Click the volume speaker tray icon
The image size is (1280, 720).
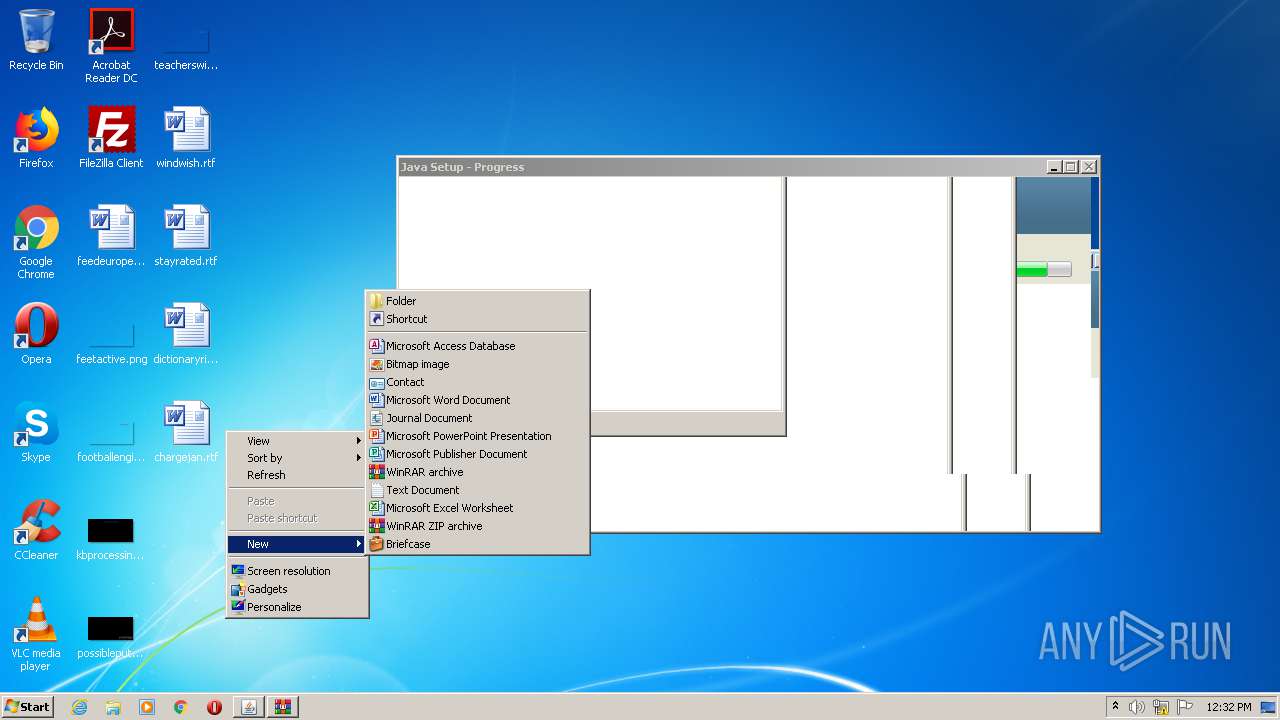[1137, 707]
